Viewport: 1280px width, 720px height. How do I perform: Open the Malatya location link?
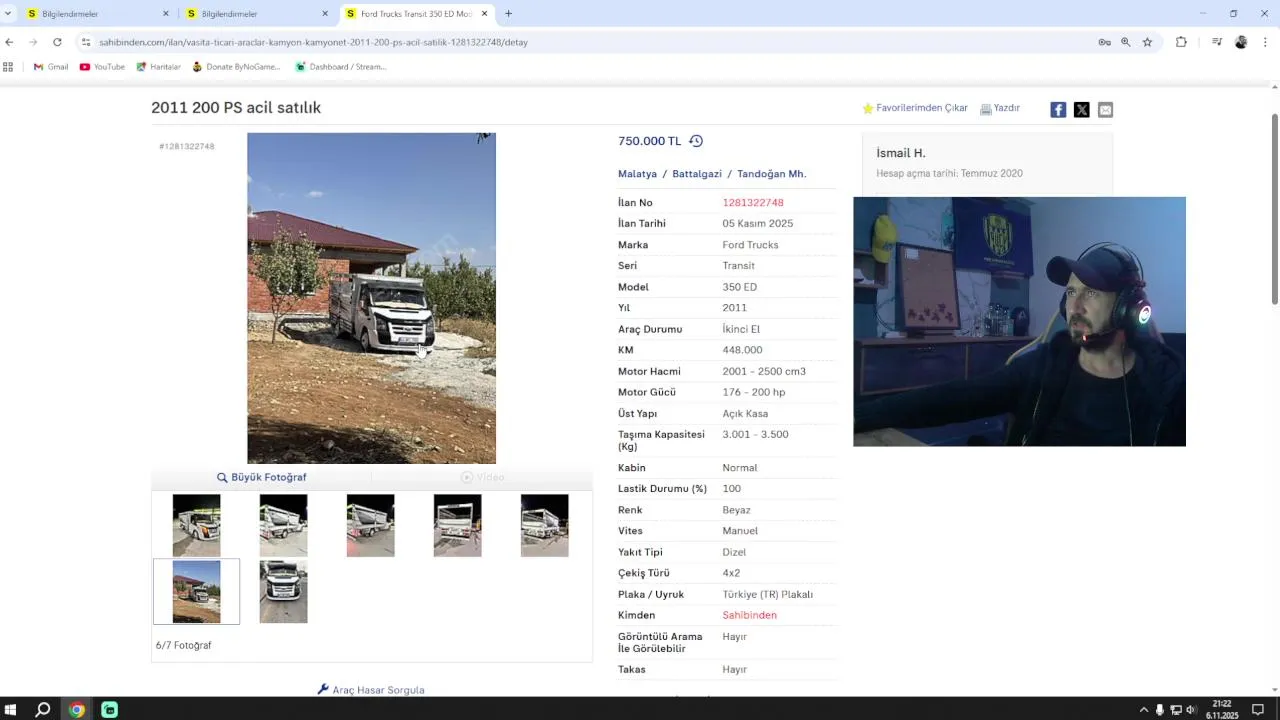click(x=637, y=174)
